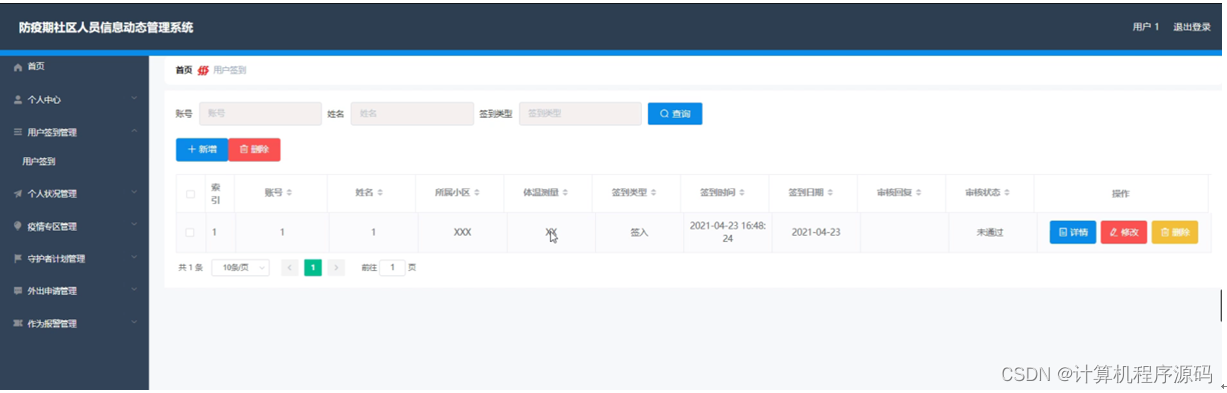Click the person icon next to 个人中心
The width and height of the screenshot is (1227, 393).
18,100
